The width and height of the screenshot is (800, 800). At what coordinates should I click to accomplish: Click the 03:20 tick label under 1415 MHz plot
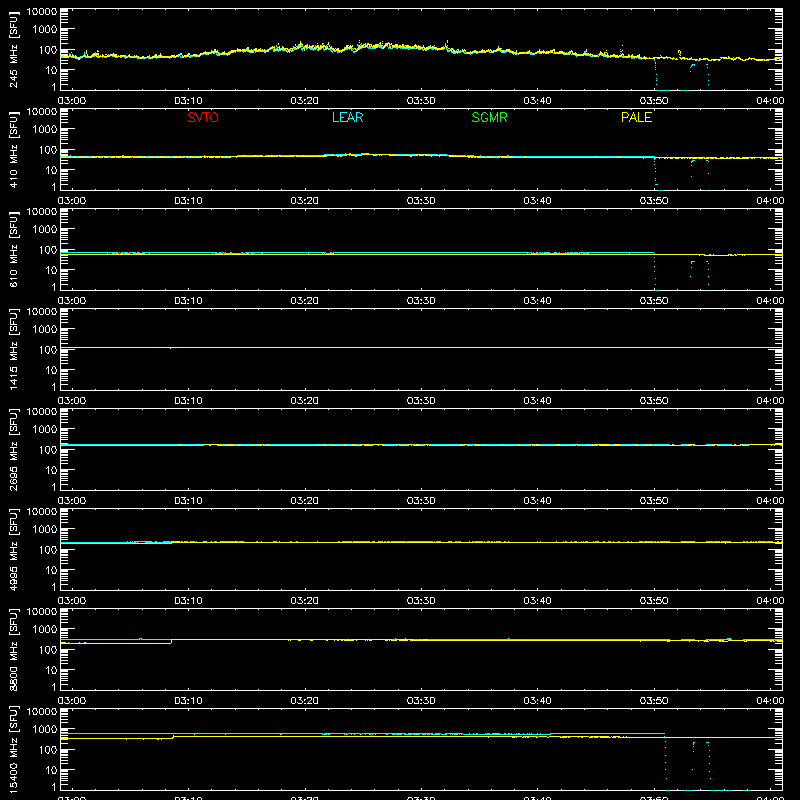coord(305,401)
